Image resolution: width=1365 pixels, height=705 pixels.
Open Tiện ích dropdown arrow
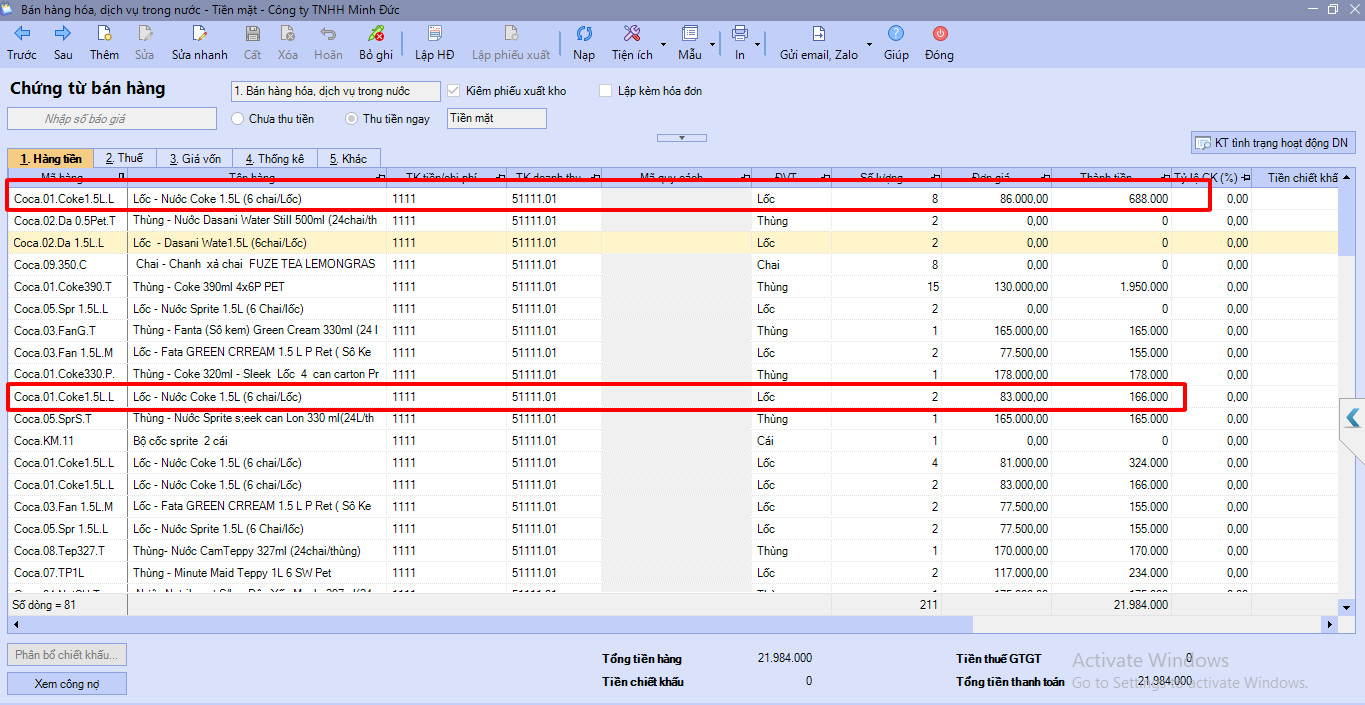click(x=664, y=45)
